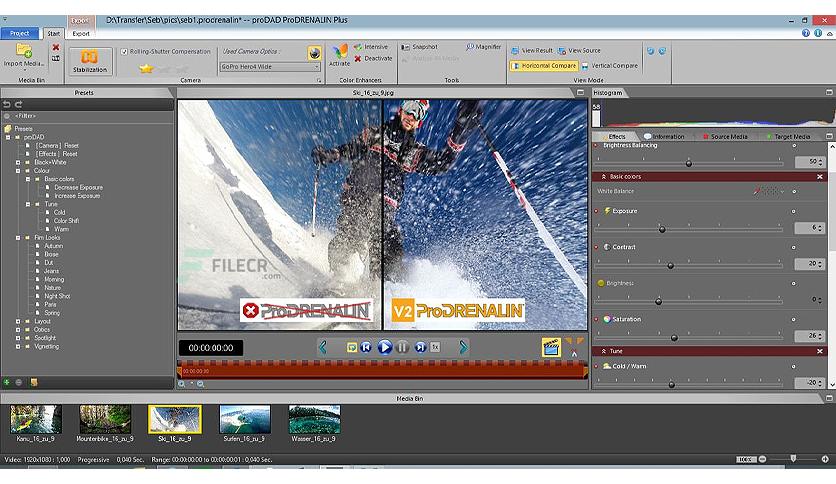The height and width of the screenshot is (484, 836).
Task: Click the Saturation slider handle
Action: coord(674,337)
